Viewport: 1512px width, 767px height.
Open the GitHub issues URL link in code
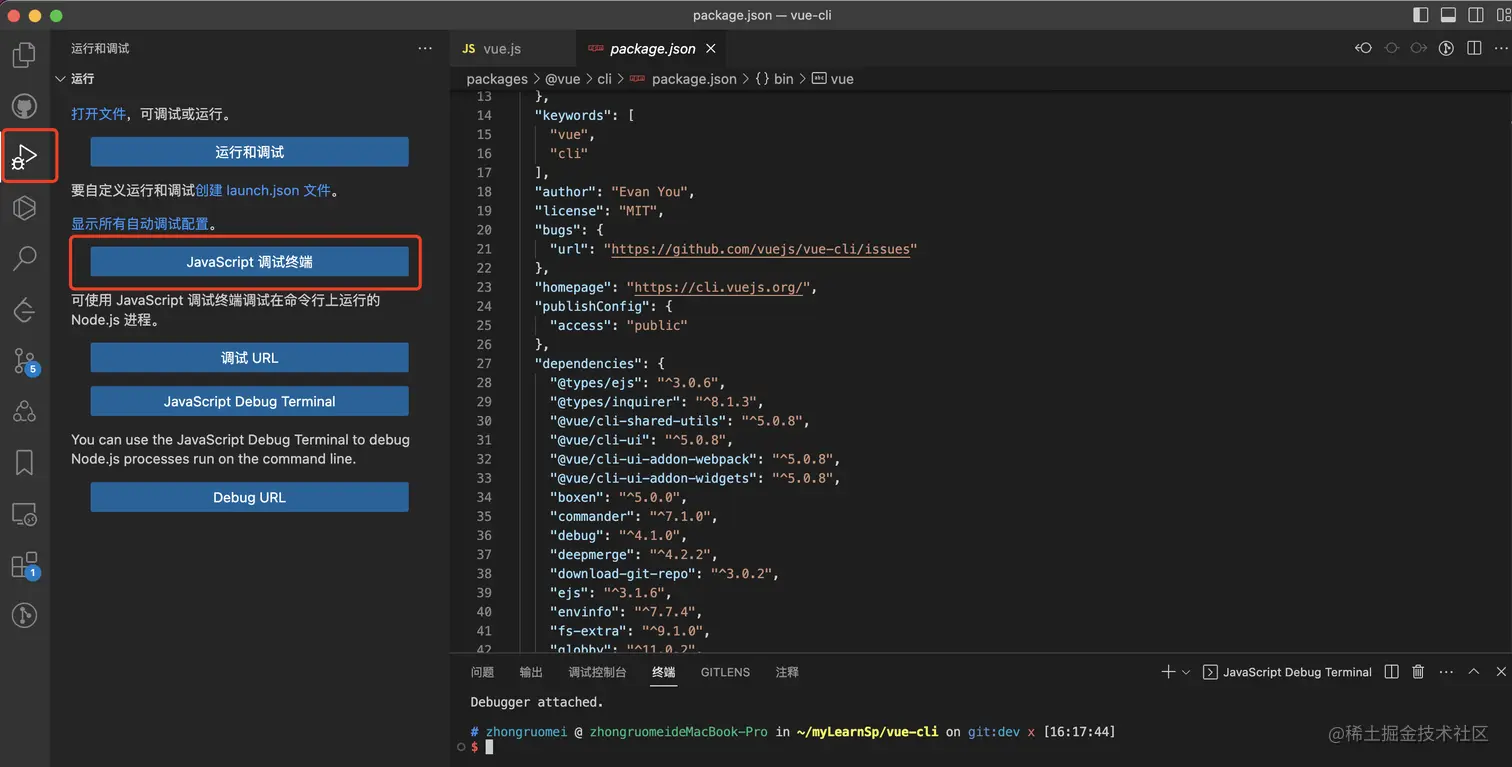[760, 249]
